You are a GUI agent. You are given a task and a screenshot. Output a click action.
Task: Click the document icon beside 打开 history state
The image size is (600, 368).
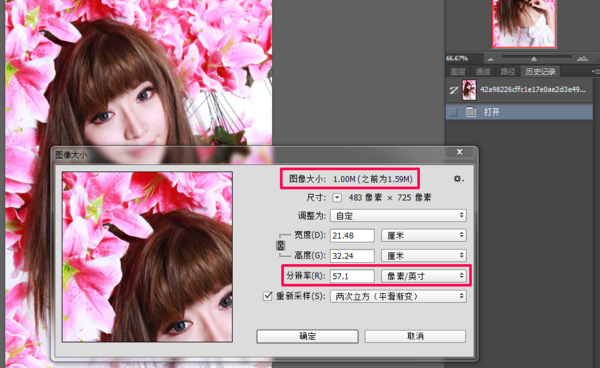coord(471,112)
